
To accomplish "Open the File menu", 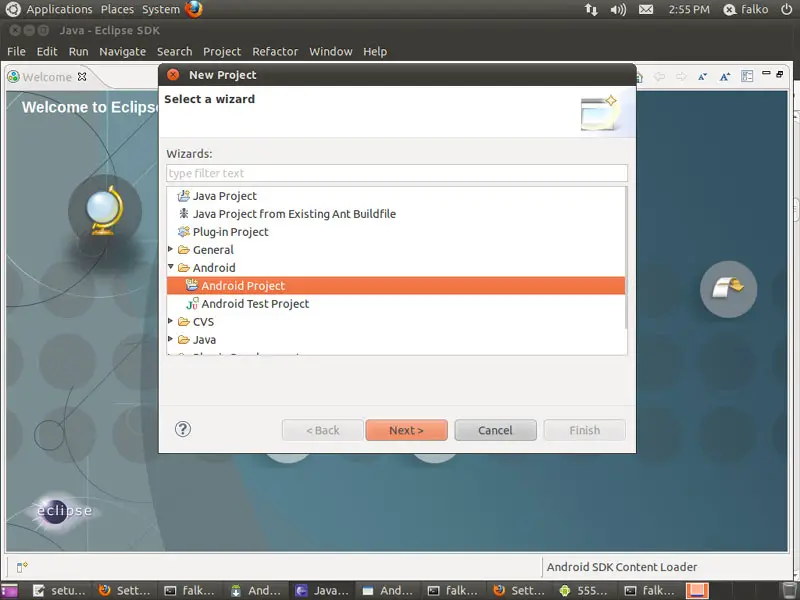I will pyautogui.click(x=16, y=52).
